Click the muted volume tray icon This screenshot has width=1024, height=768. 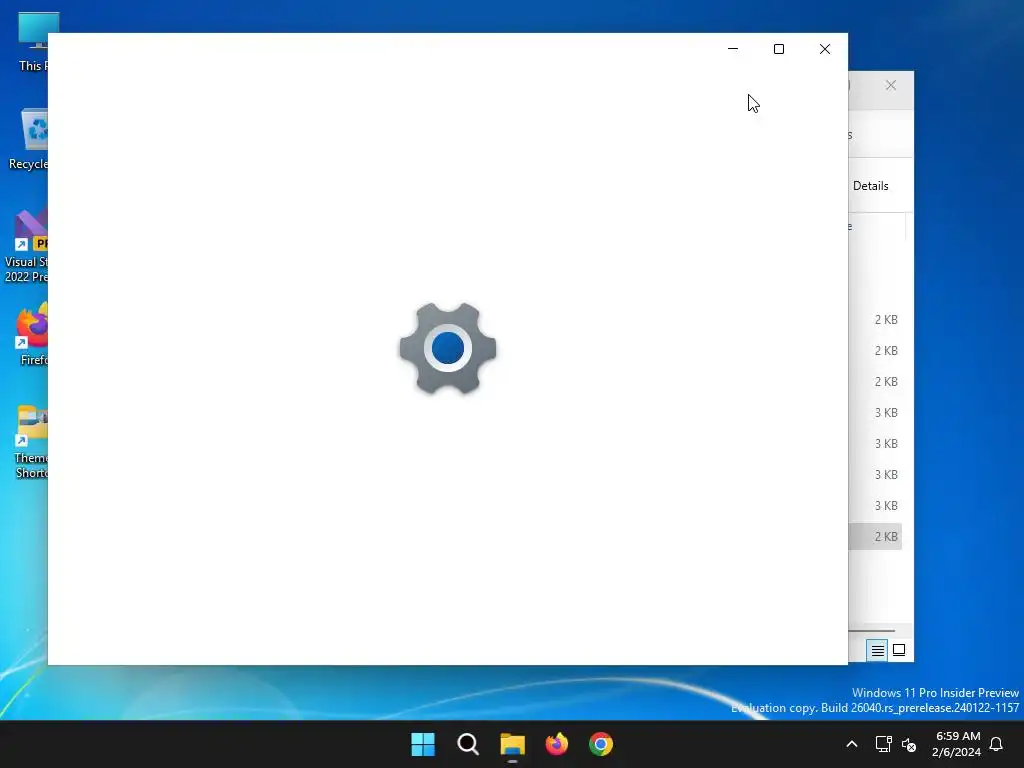[x=908, y=744]
